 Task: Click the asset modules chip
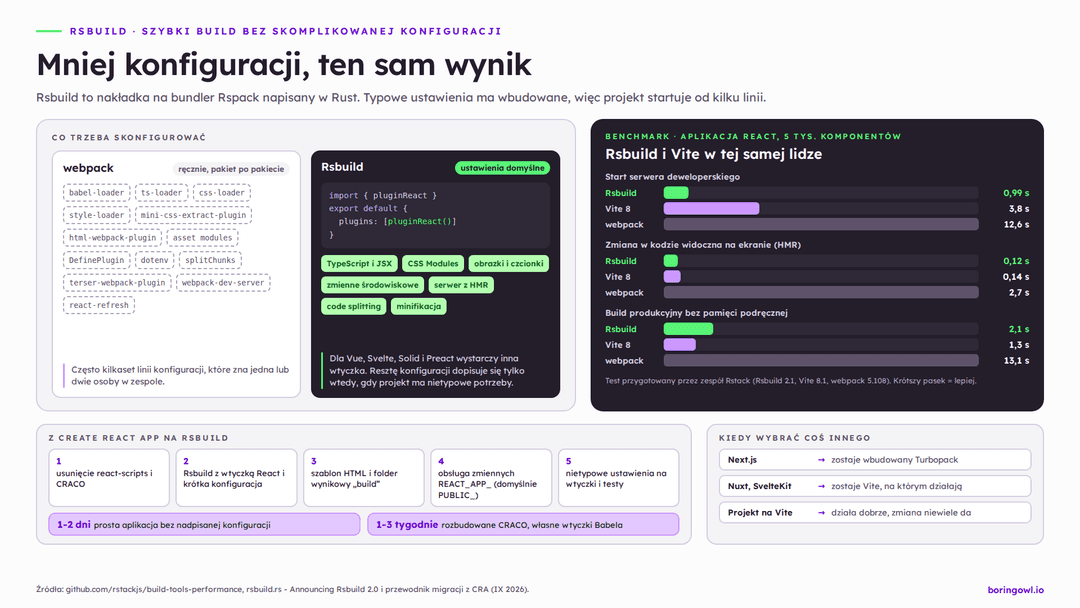[x=202, y=238]
